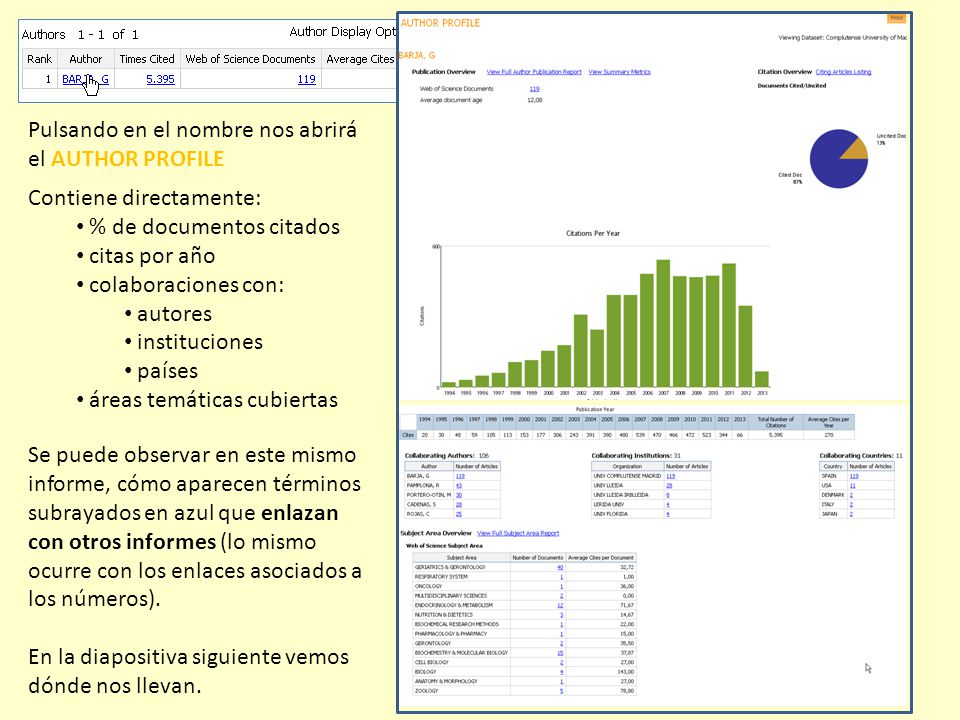Open document count for GERIATRICS & GERONTOLOGY

[560, 568]
